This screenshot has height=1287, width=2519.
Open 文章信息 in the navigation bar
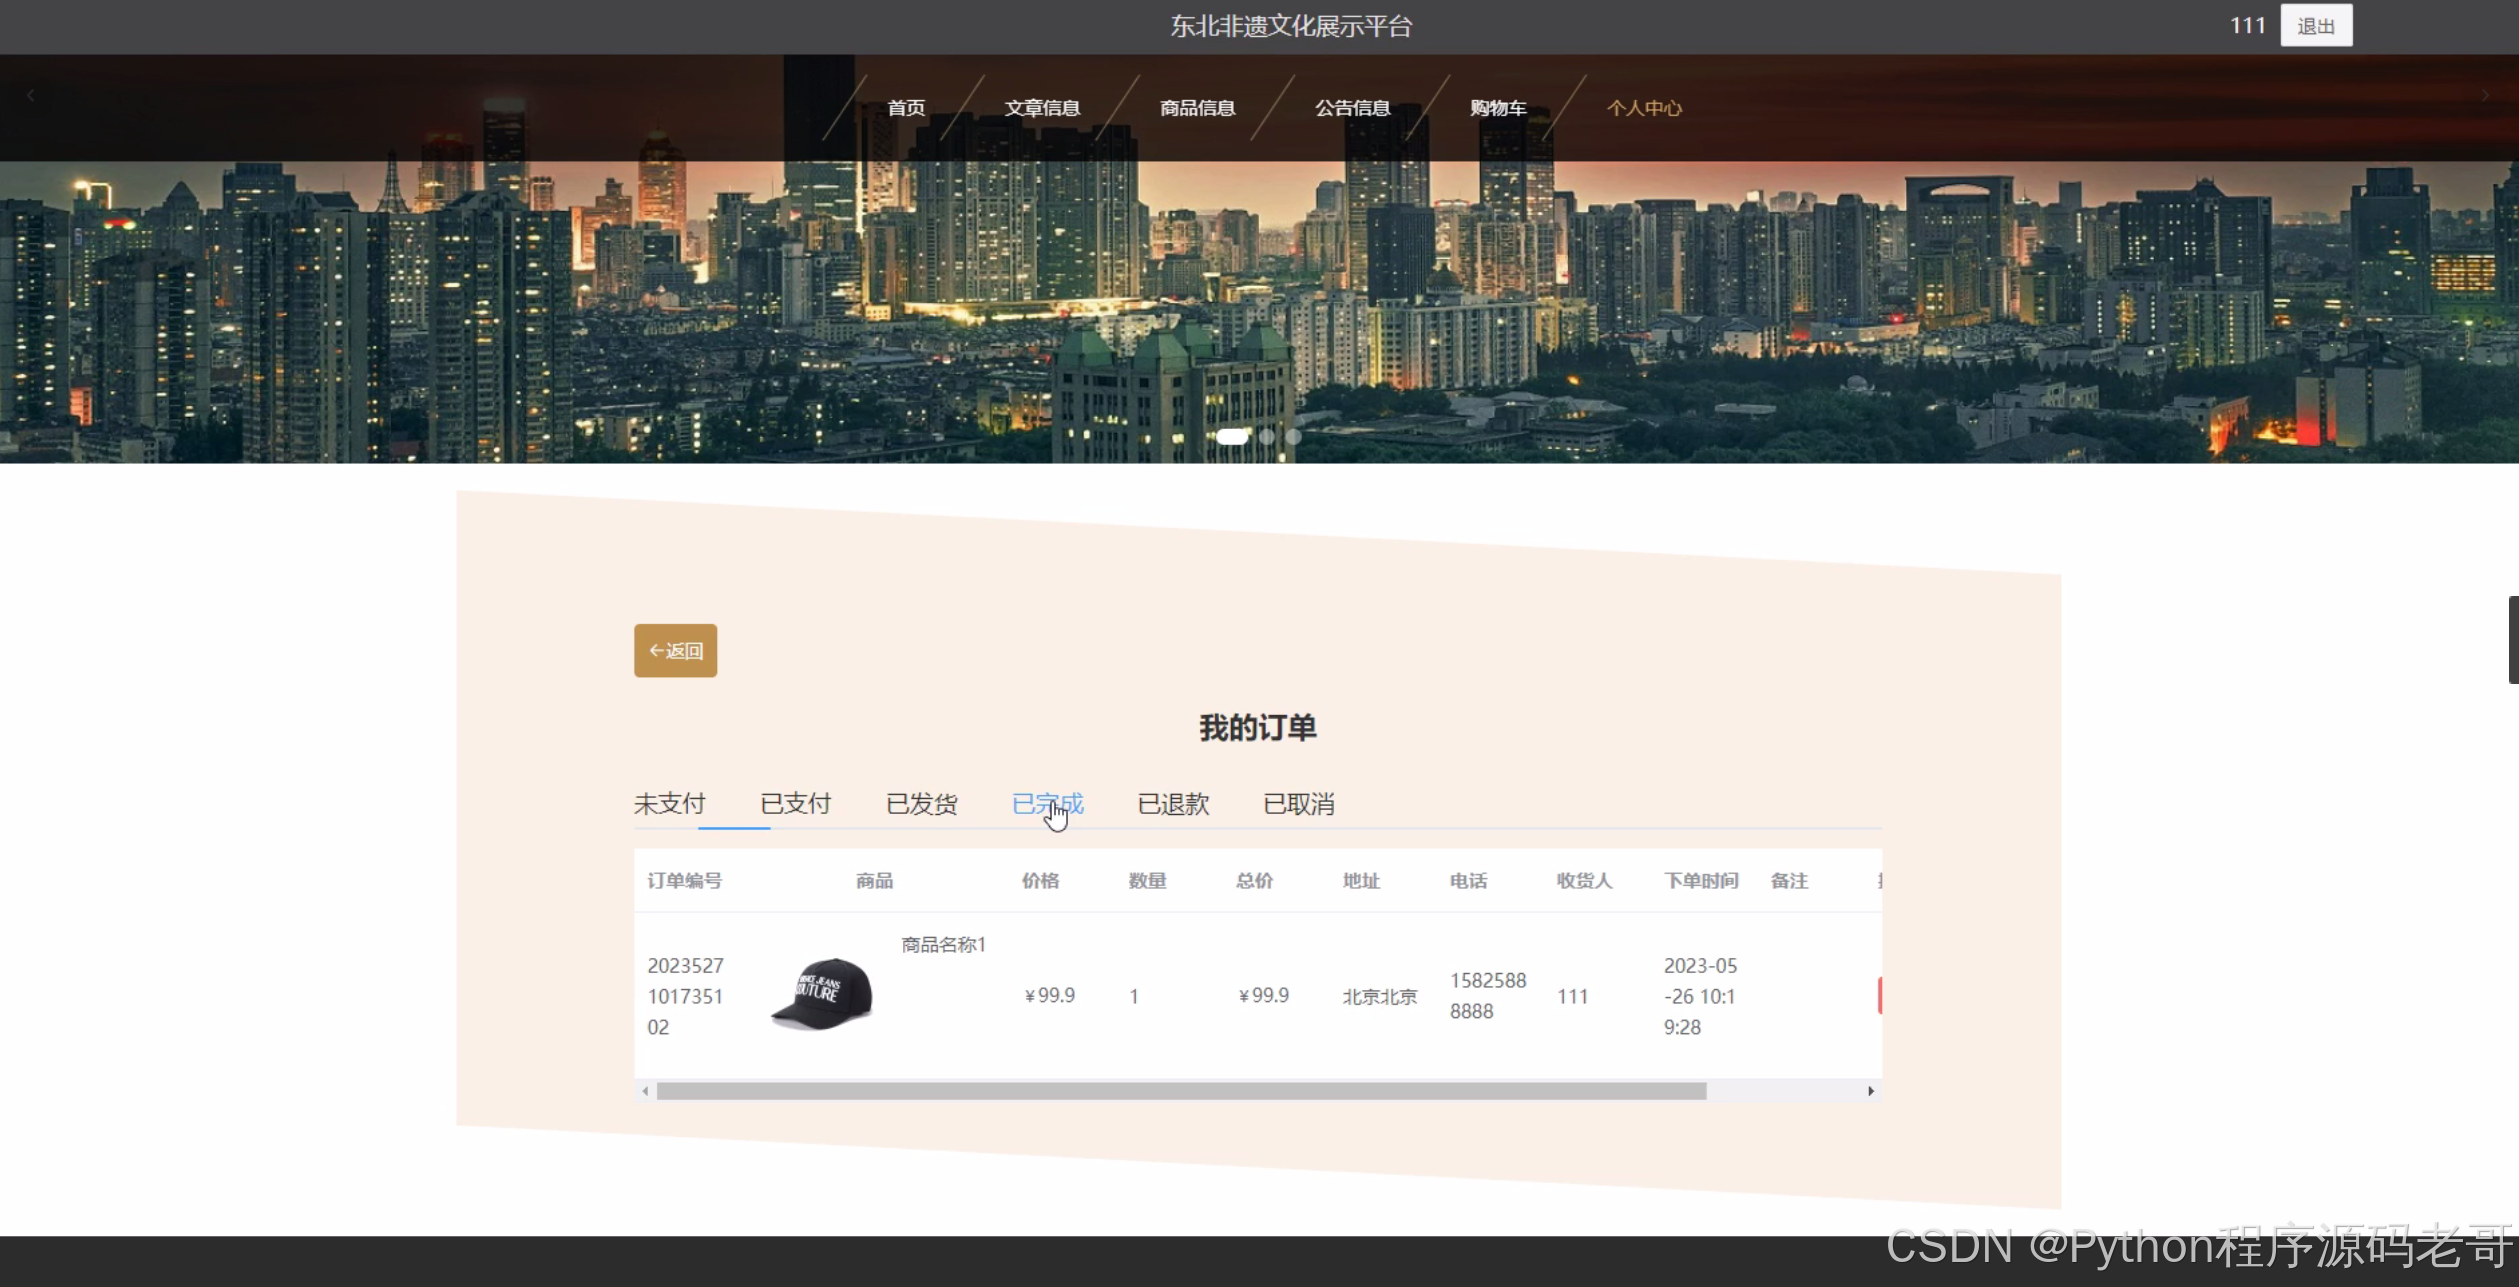click(1042, 108)
